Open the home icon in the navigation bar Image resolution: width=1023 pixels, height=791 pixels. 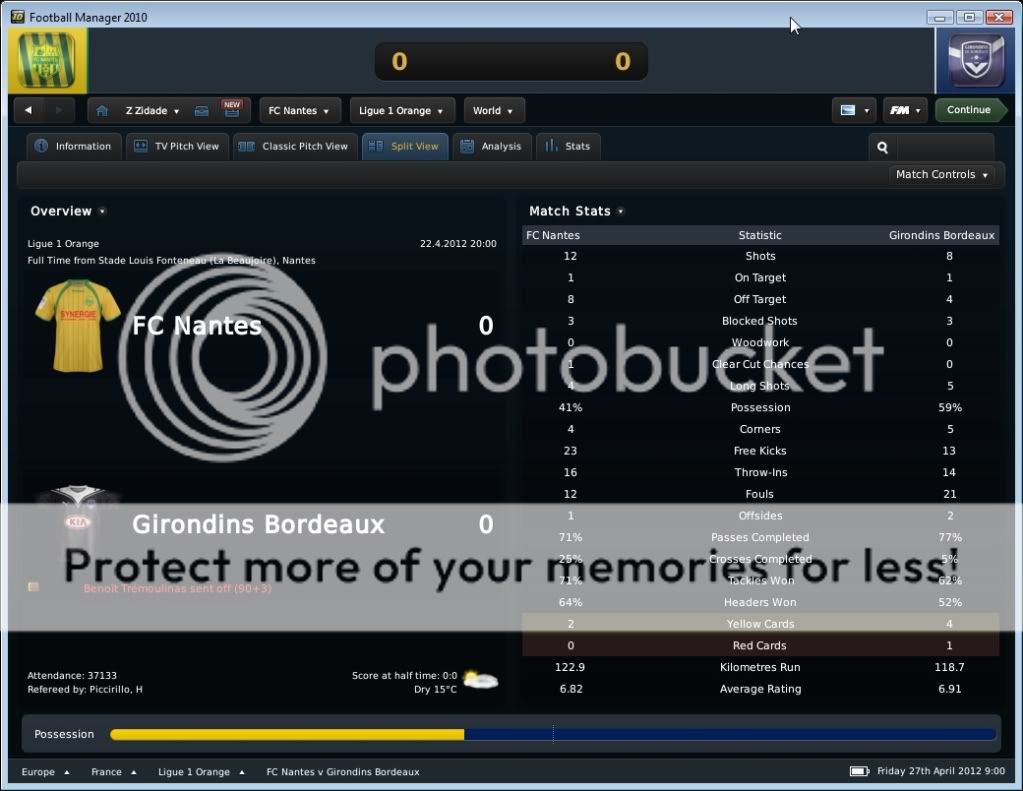point(102,111)
